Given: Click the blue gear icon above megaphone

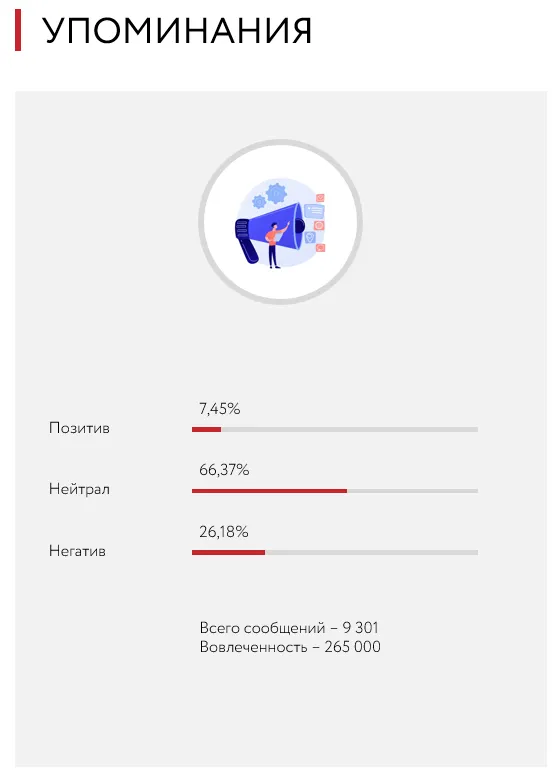Looking at the screenshot, I should click(x=276, y=194).
